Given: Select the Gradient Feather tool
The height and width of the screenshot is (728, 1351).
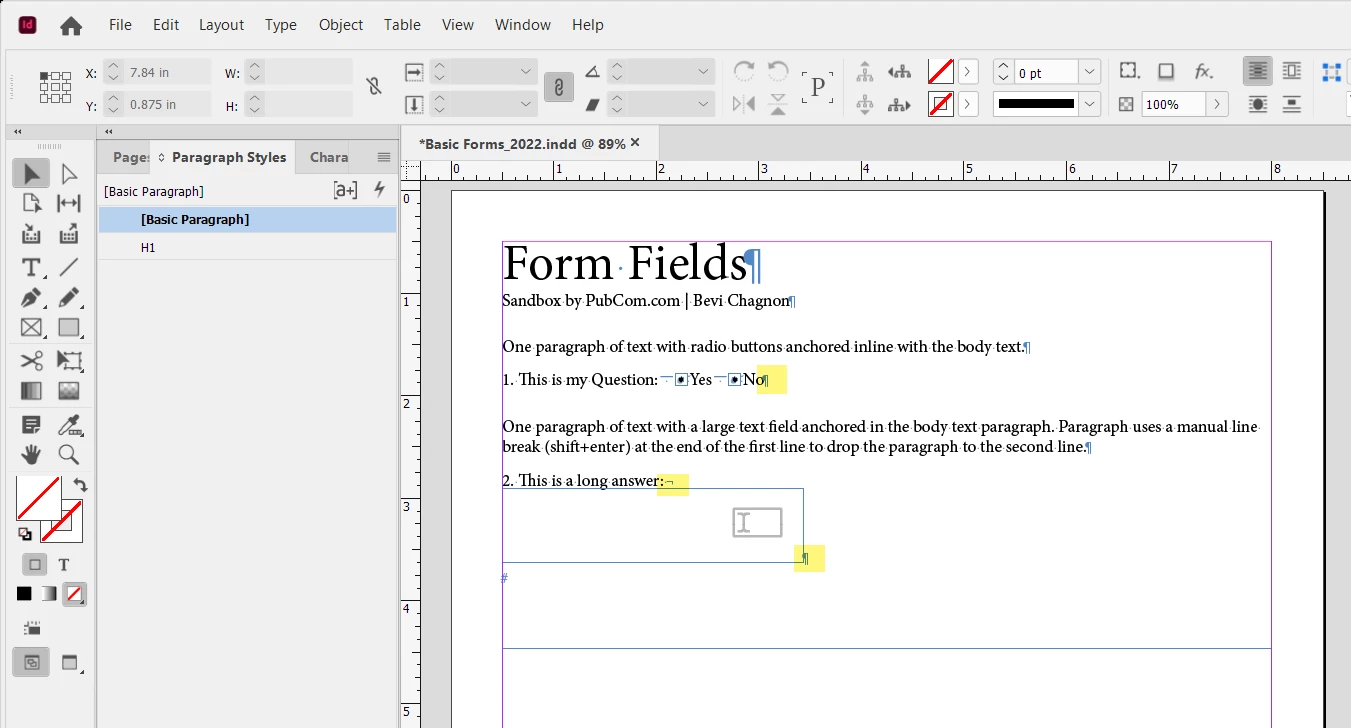Looking at the screenshot, I should (68, 391).
